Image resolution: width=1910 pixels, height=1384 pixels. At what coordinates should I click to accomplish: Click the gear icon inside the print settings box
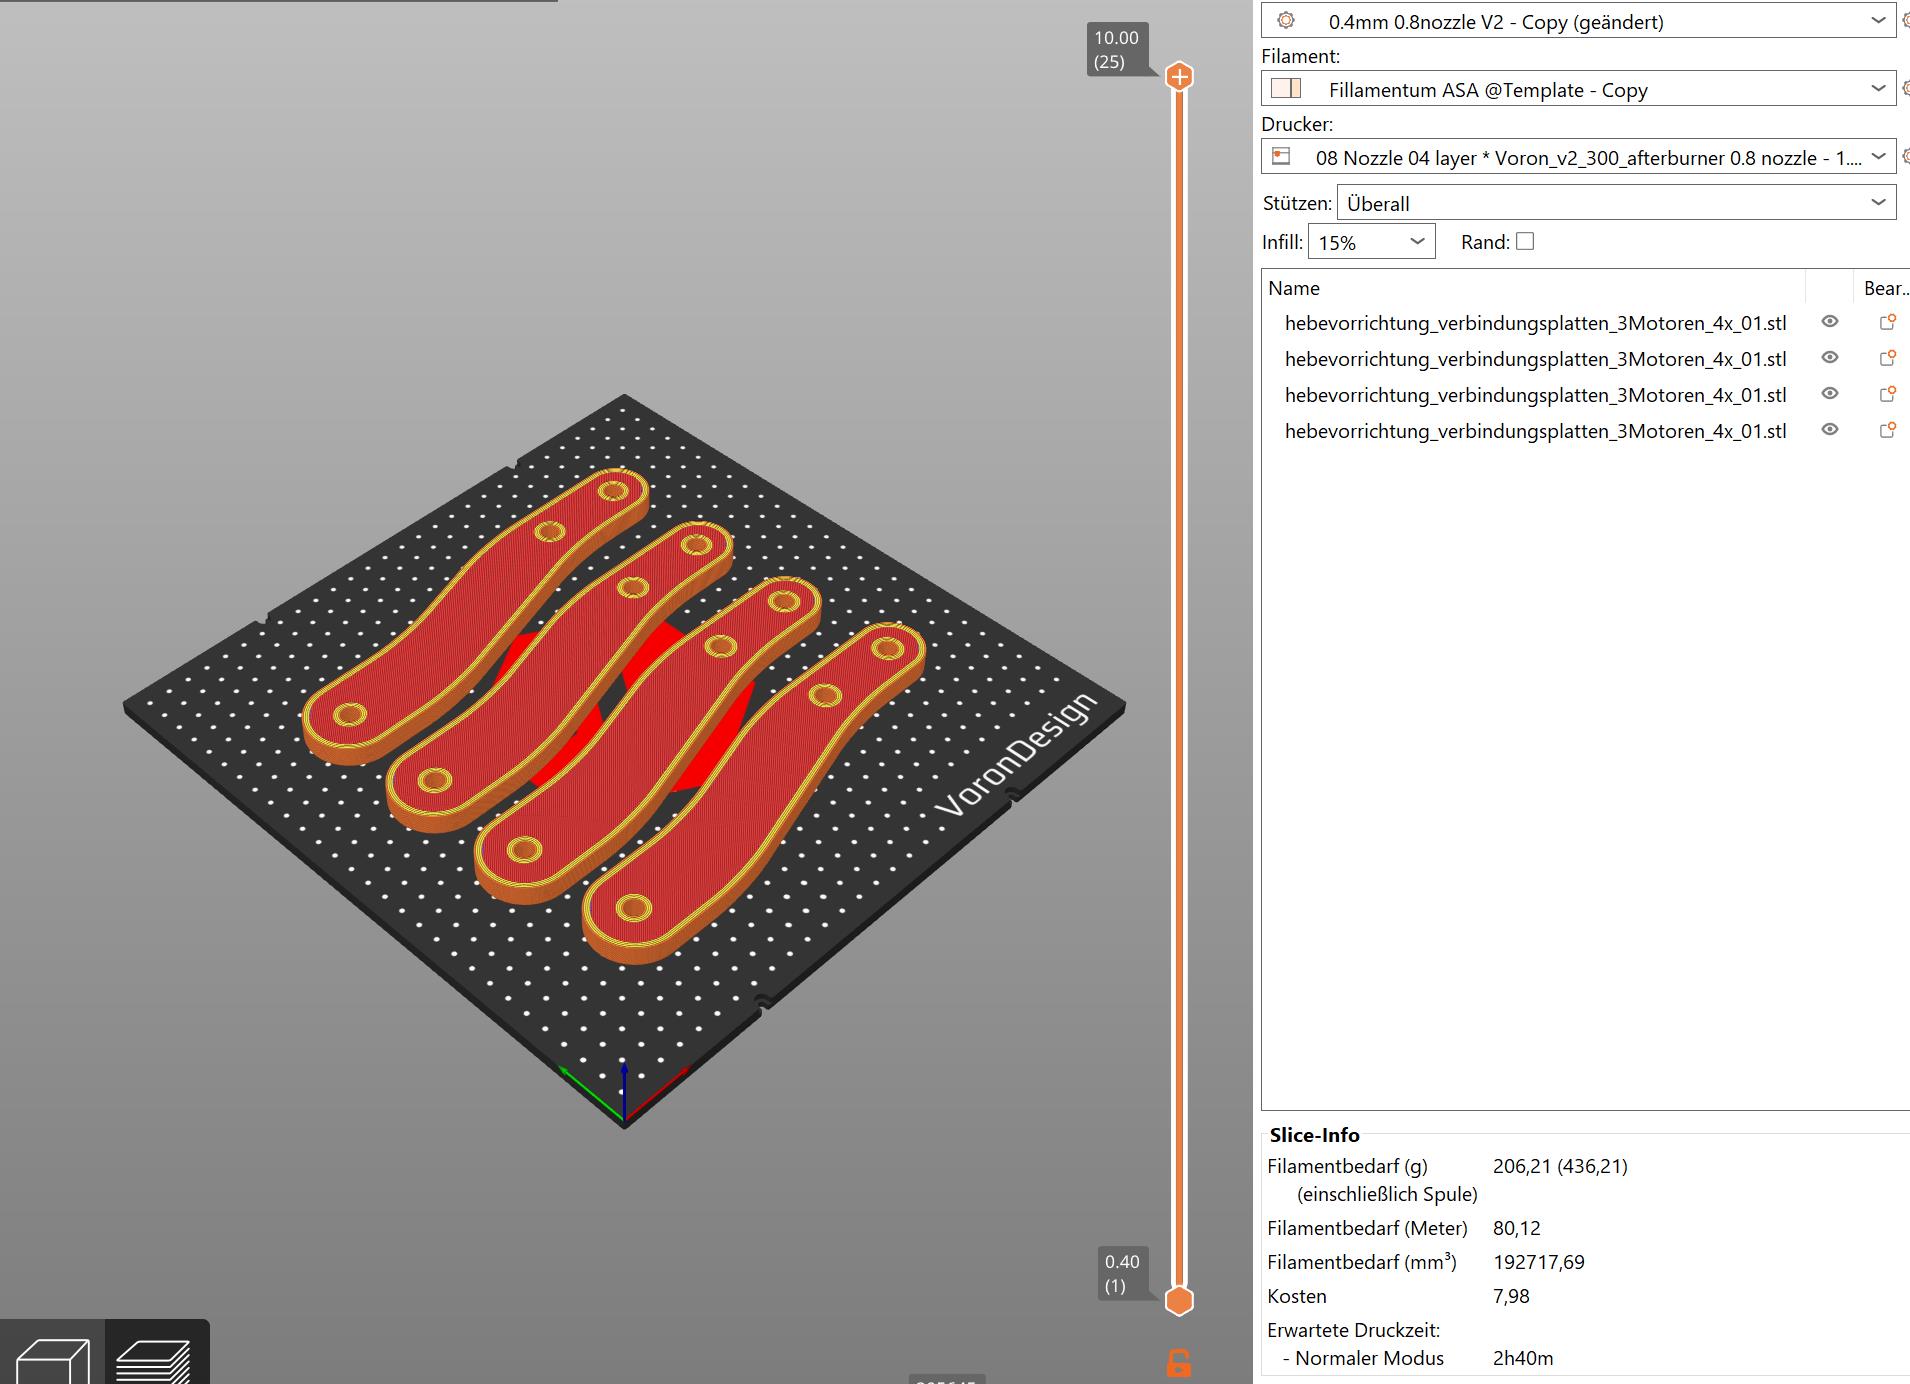[1286, 21]
